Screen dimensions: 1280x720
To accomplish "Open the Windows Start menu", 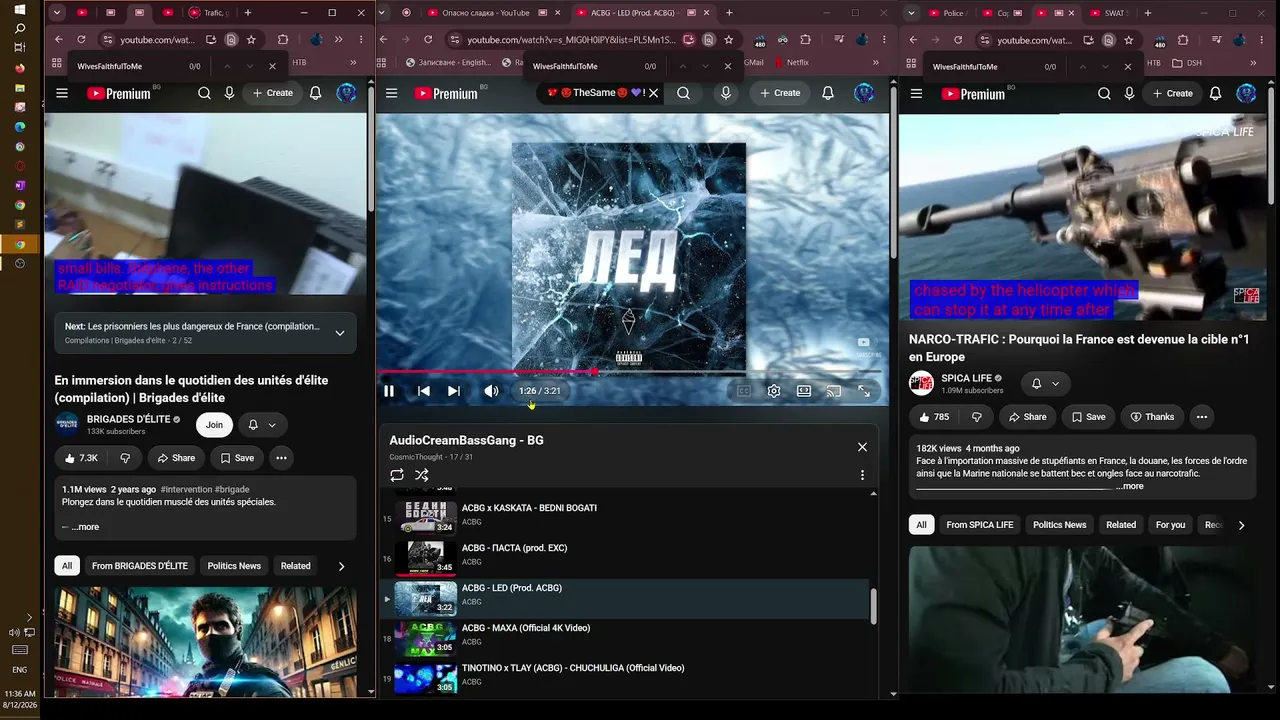I will [20, 10].
